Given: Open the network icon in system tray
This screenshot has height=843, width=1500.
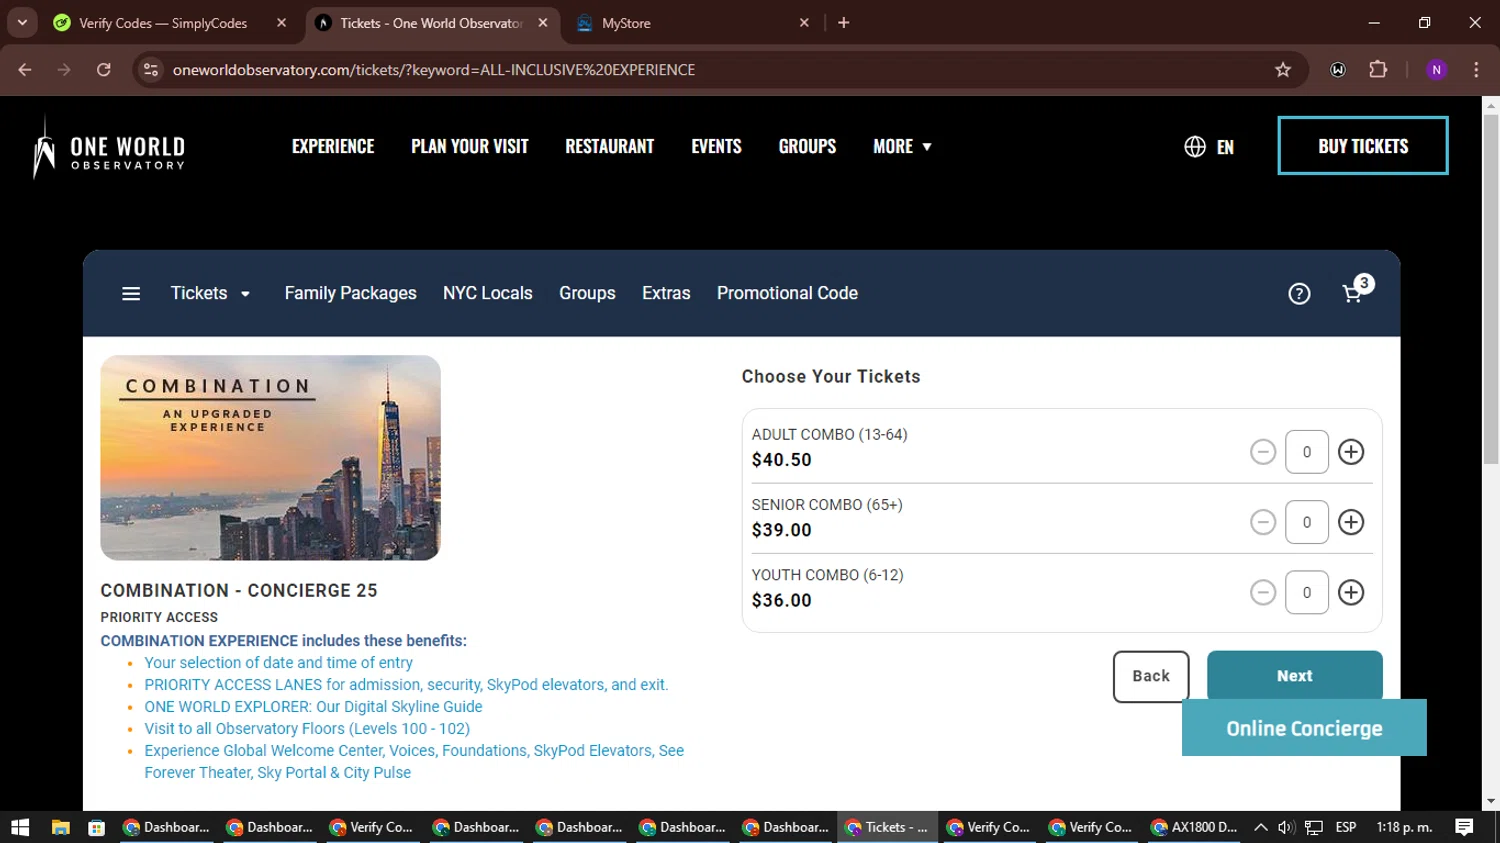Looking at the screenshot, I should (x=1314, y=827).
